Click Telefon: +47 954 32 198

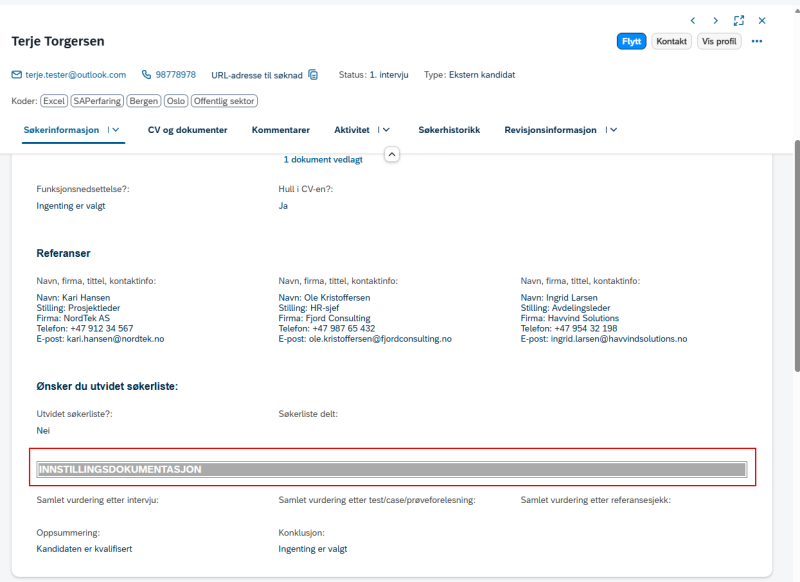pyautogui.click(x=569, y=328)
